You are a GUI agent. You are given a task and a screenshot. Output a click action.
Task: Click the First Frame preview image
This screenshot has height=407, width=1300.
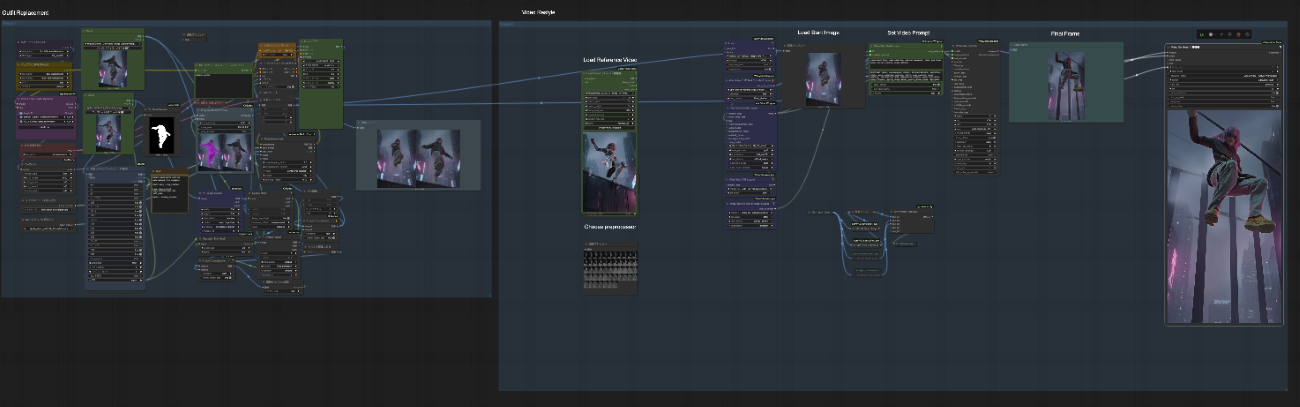point(1065,85)
